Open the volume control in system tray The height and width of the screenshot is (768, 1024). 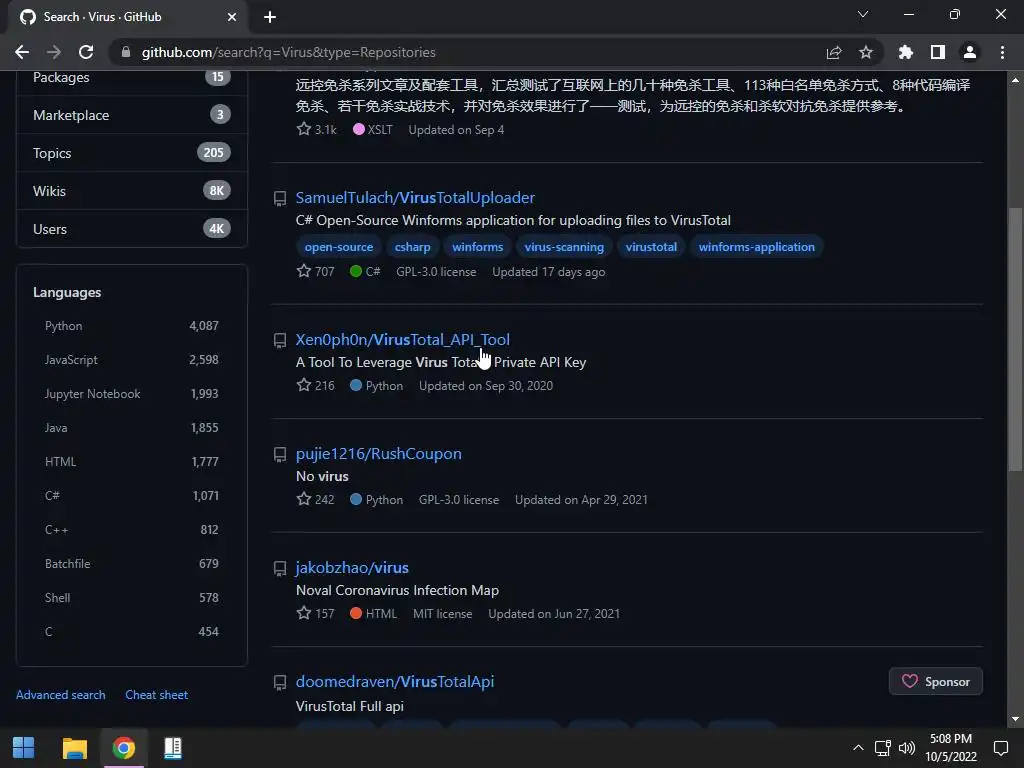coord(906,748)
